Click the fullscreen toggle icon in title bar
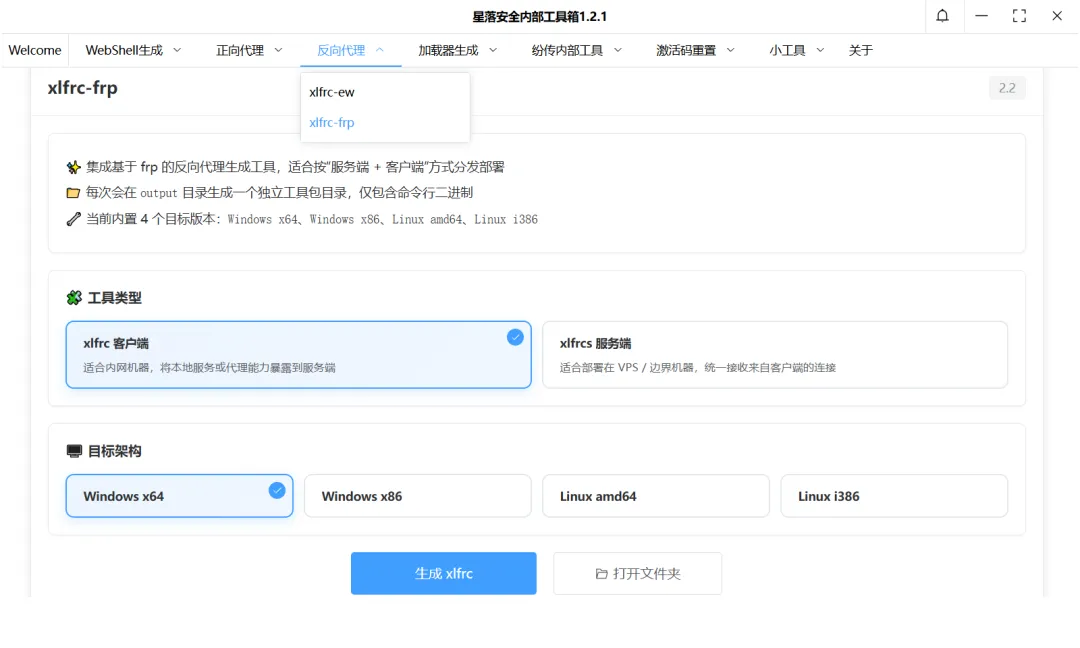 (x=1019, y=16)
